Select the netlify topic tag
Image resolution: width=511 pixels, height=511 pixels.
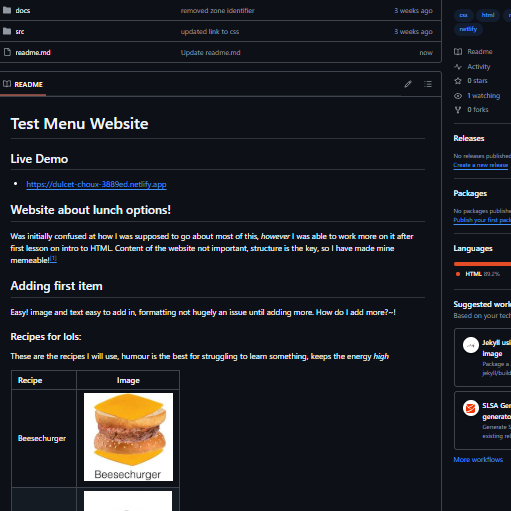[468, 29]
